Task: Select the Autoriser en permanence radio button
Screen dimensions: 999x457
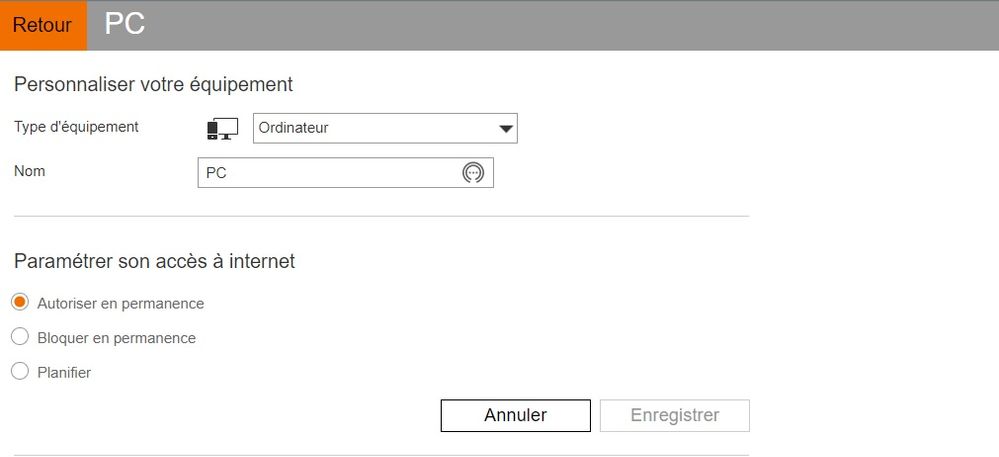Action: (20, 302)
